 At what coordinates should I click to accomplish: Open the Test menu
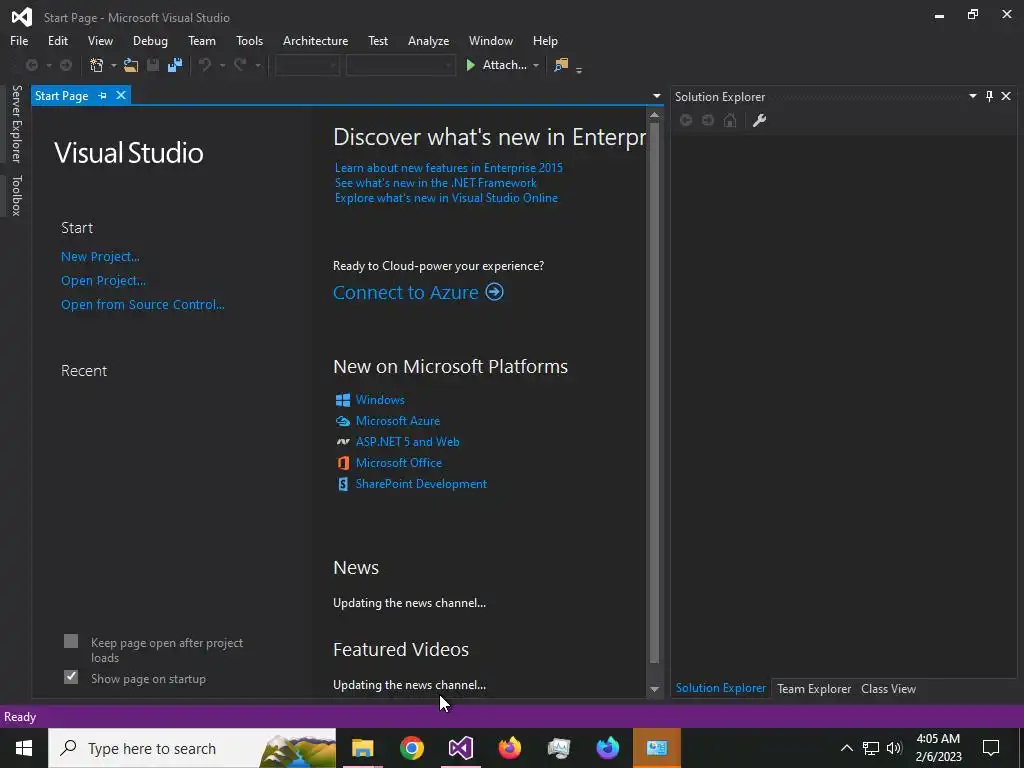point(377,40)
